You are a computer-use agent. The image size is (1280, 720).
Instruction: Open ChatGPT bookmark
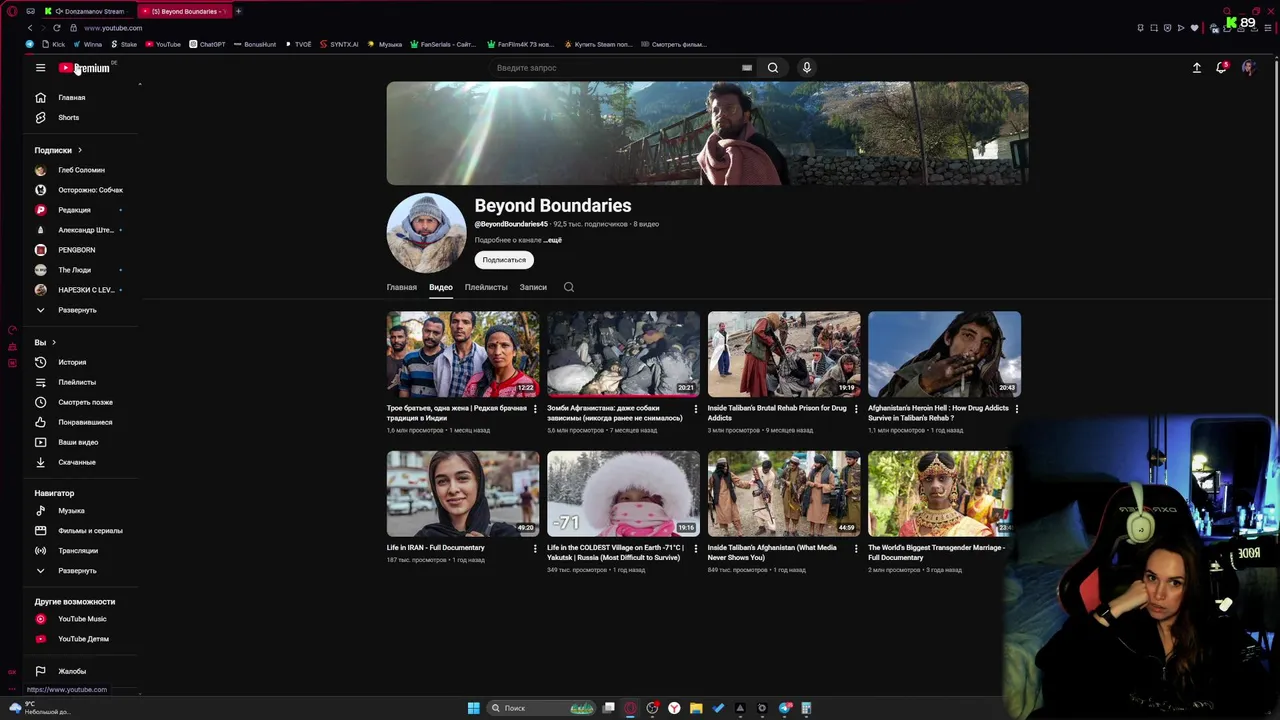[x=207, y=44]
